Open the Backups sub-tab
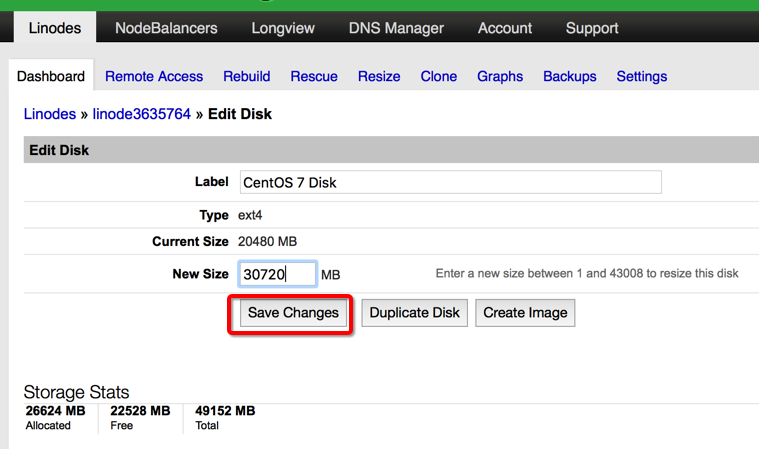The height and width of the screenshot is (449, 759). [570, 76]
